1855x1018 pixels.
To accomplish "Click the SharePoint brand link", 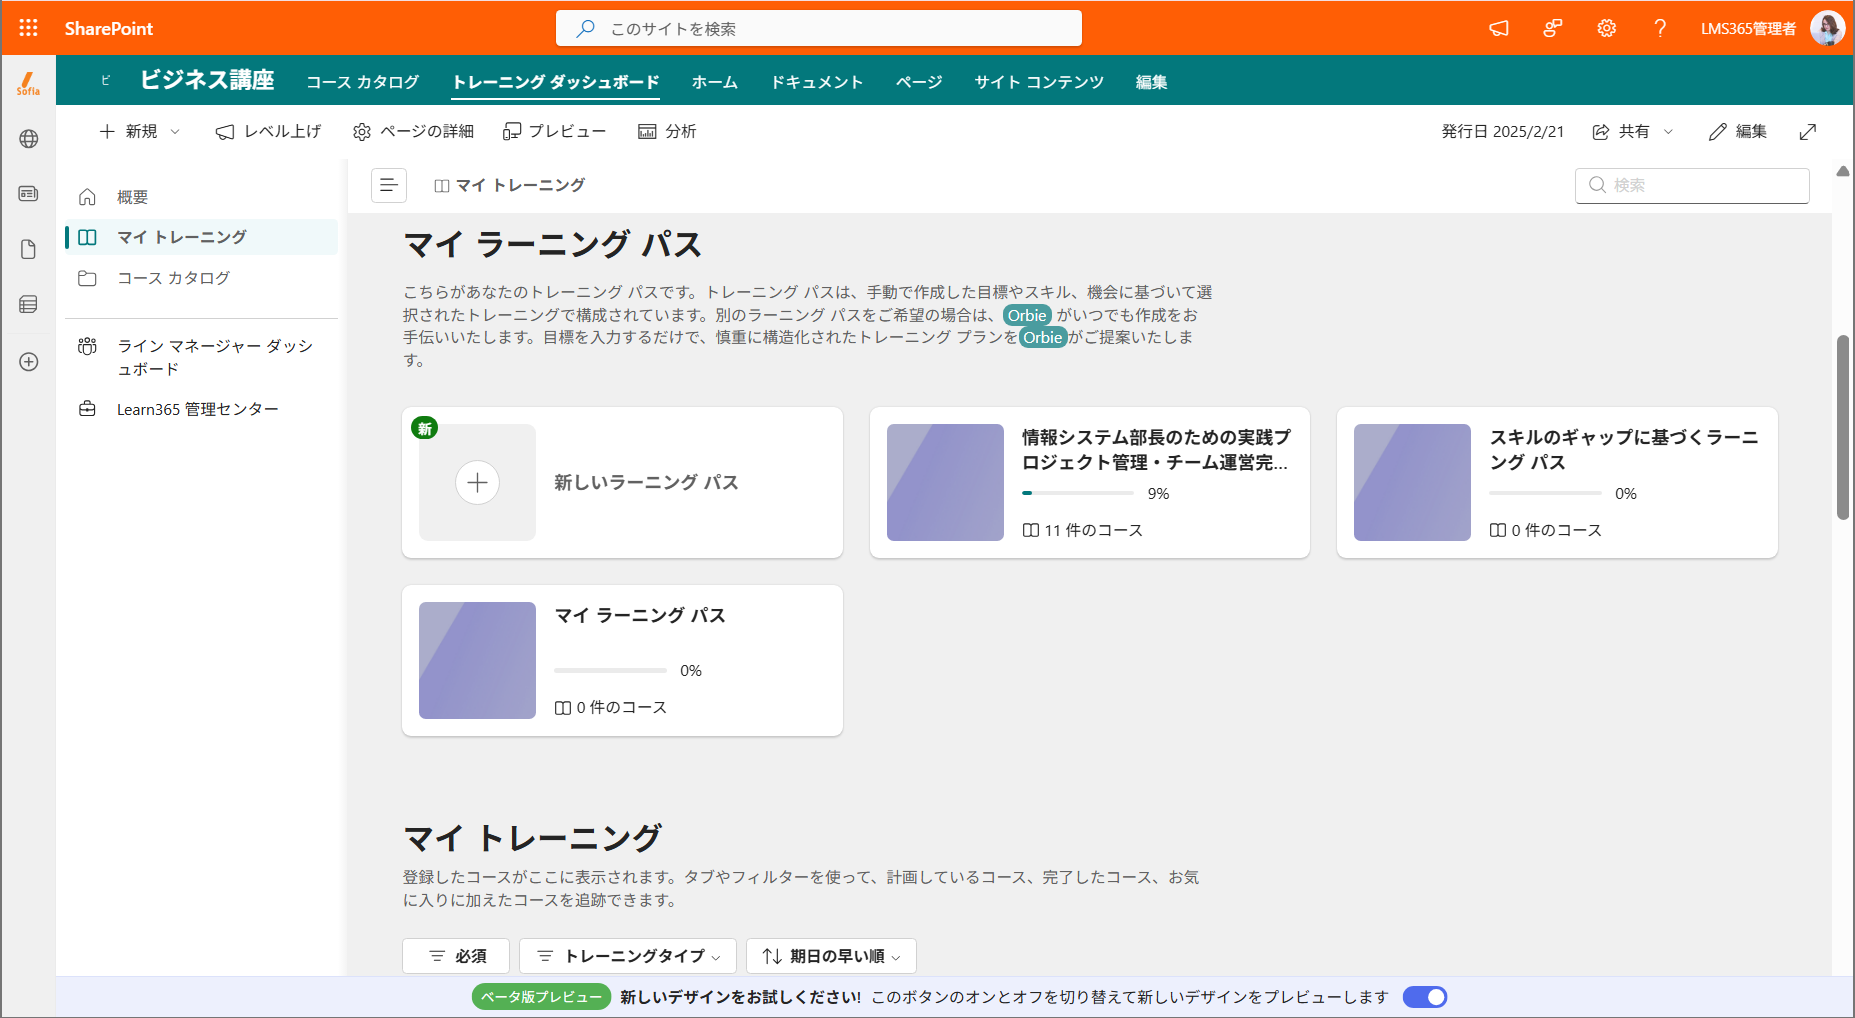I will tap(109, 28).
